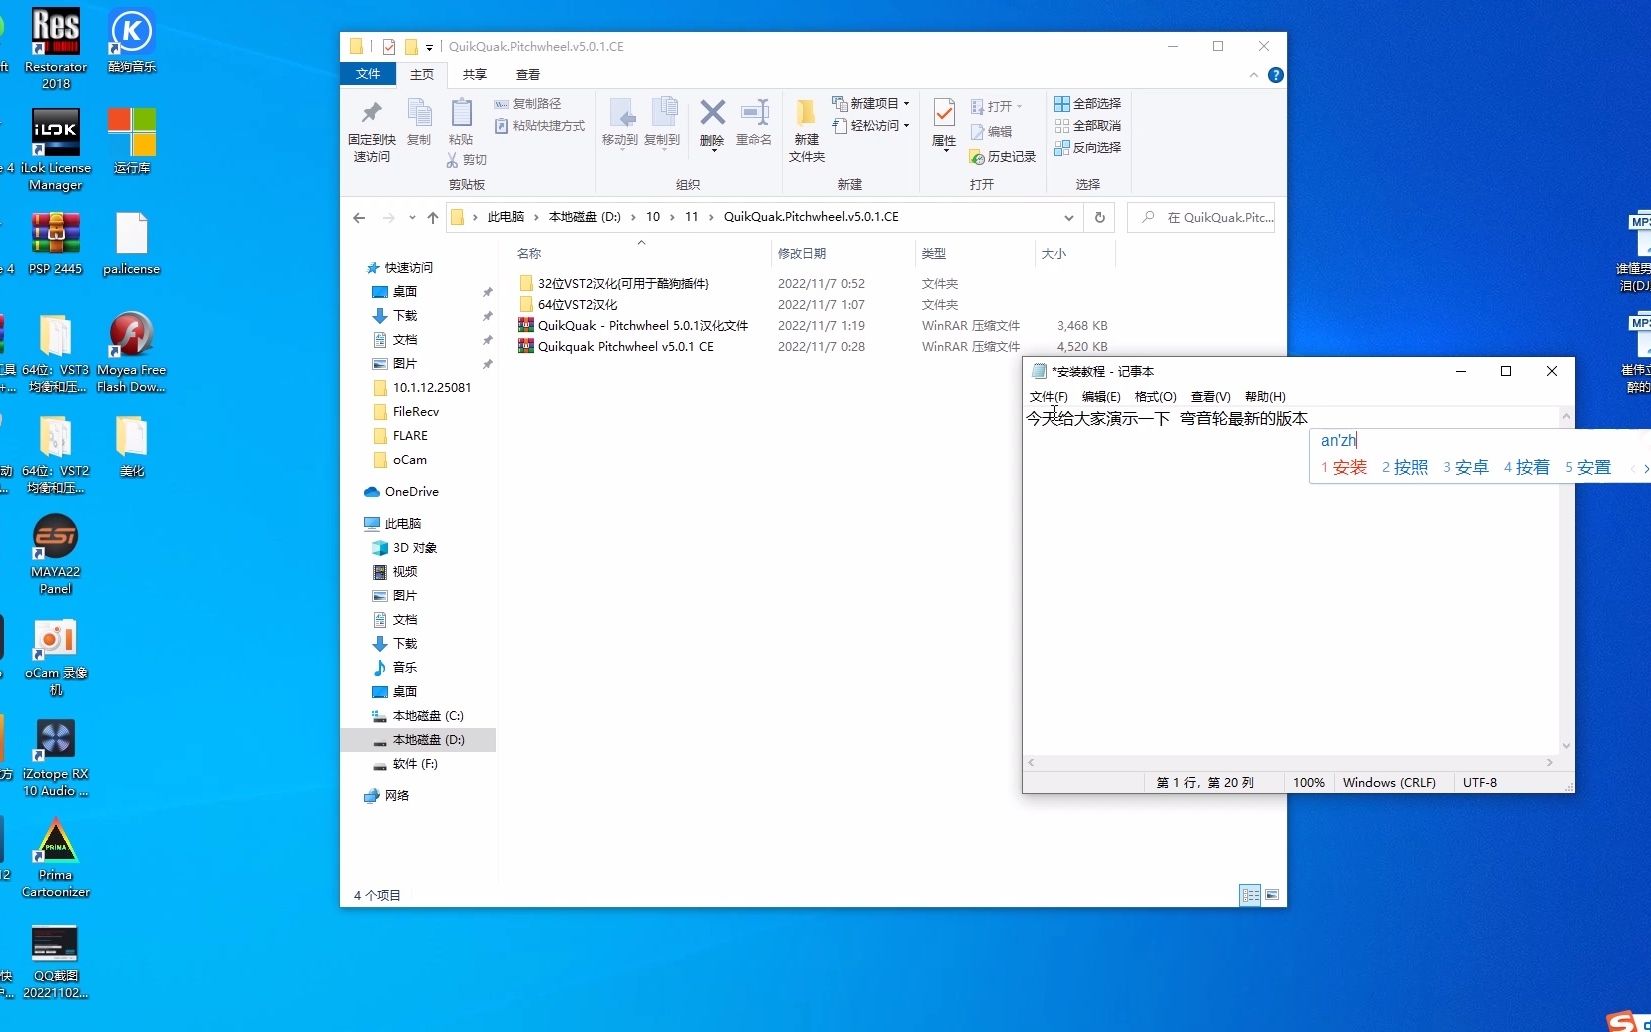Switch to the View ribbon tab
The image size is (1651, 1032).
[527, 74]
